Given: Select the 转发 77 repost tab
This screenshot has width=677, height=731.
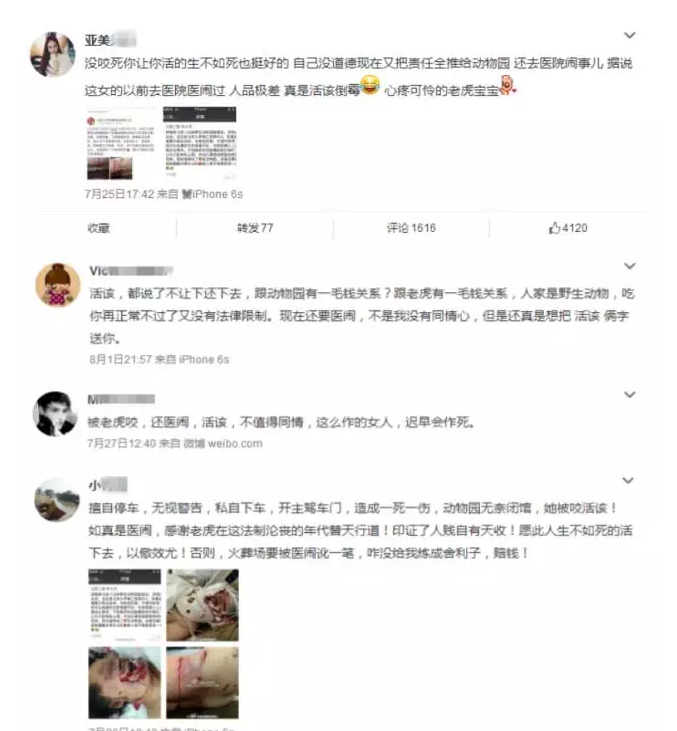Looking at the screenshot, I should click(255, 228).
